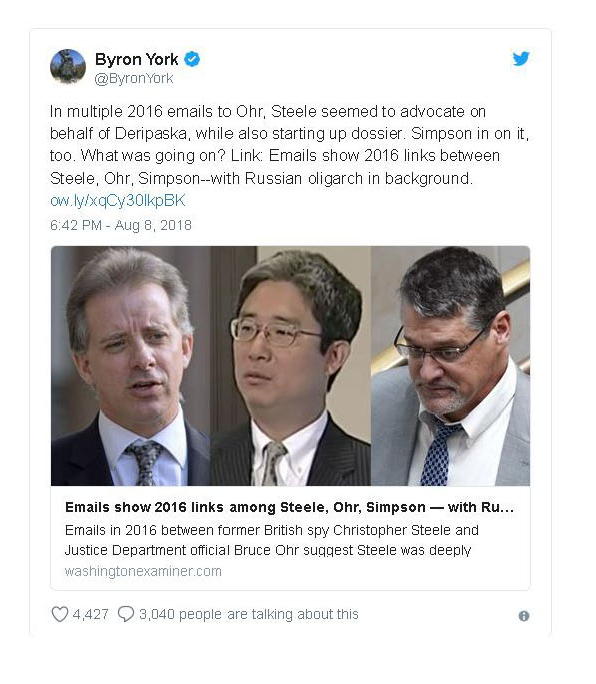Open the three-person article preview image
Image resolution: width=596 pixels, height=684 pixels.
point(291,366)
